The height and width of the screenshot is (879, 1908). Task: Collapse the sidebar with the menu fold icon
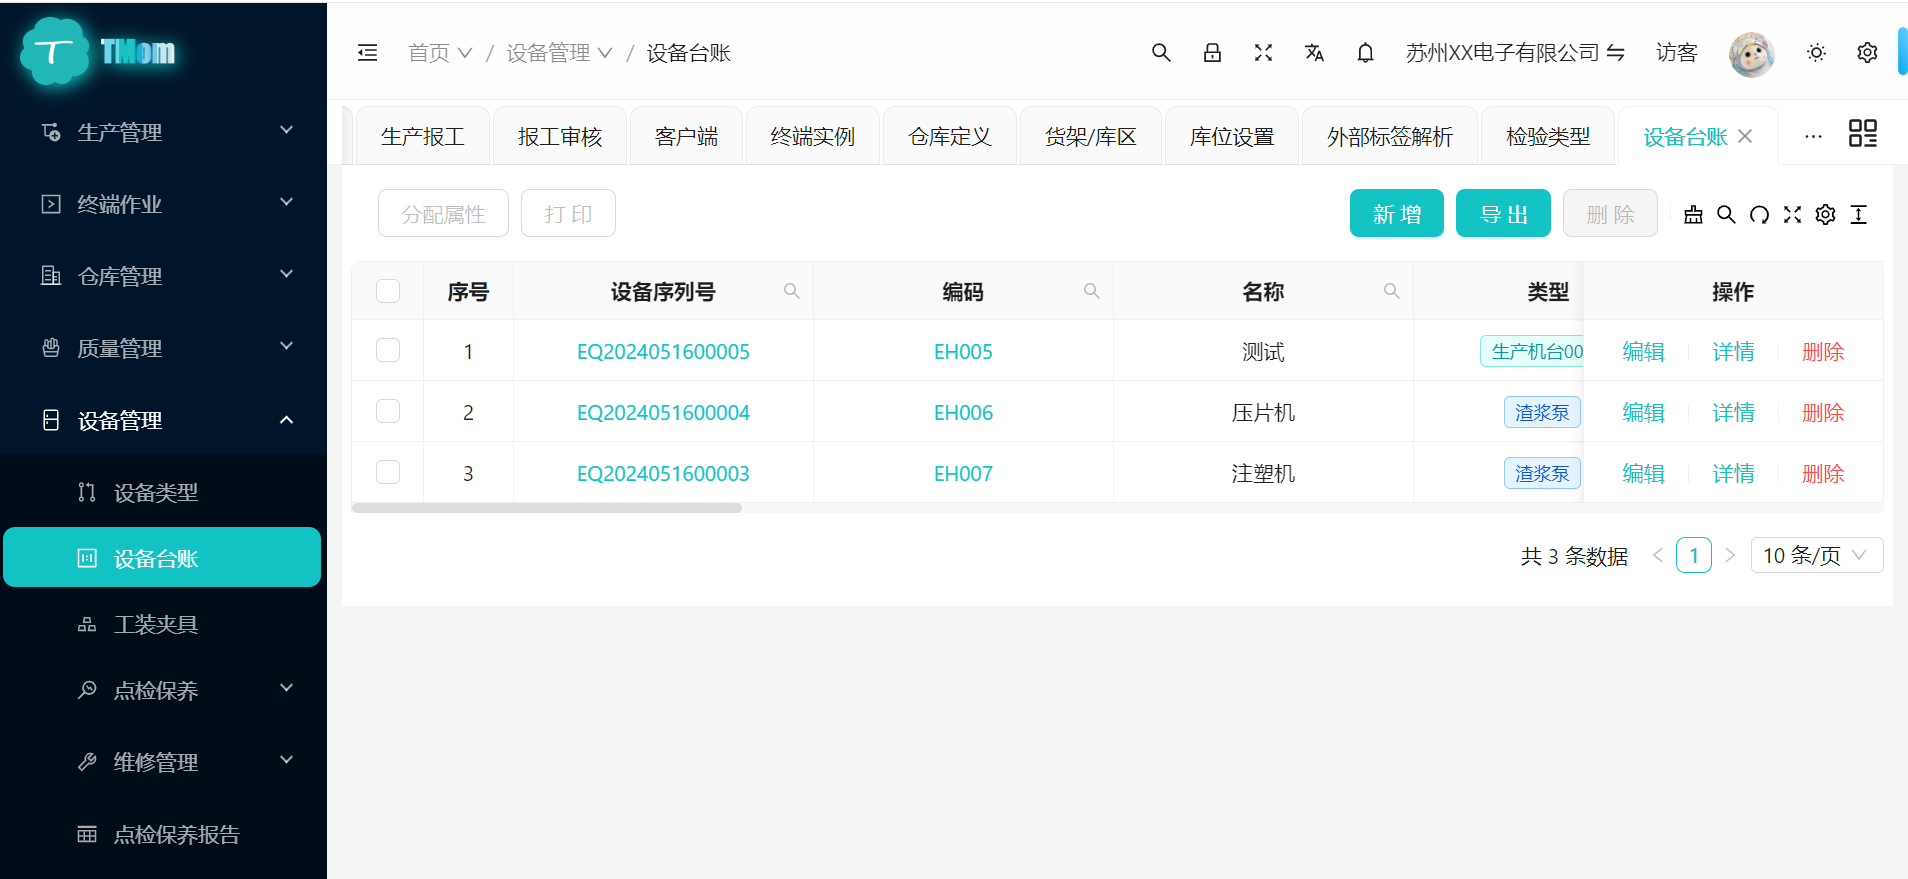coord(367,53)
